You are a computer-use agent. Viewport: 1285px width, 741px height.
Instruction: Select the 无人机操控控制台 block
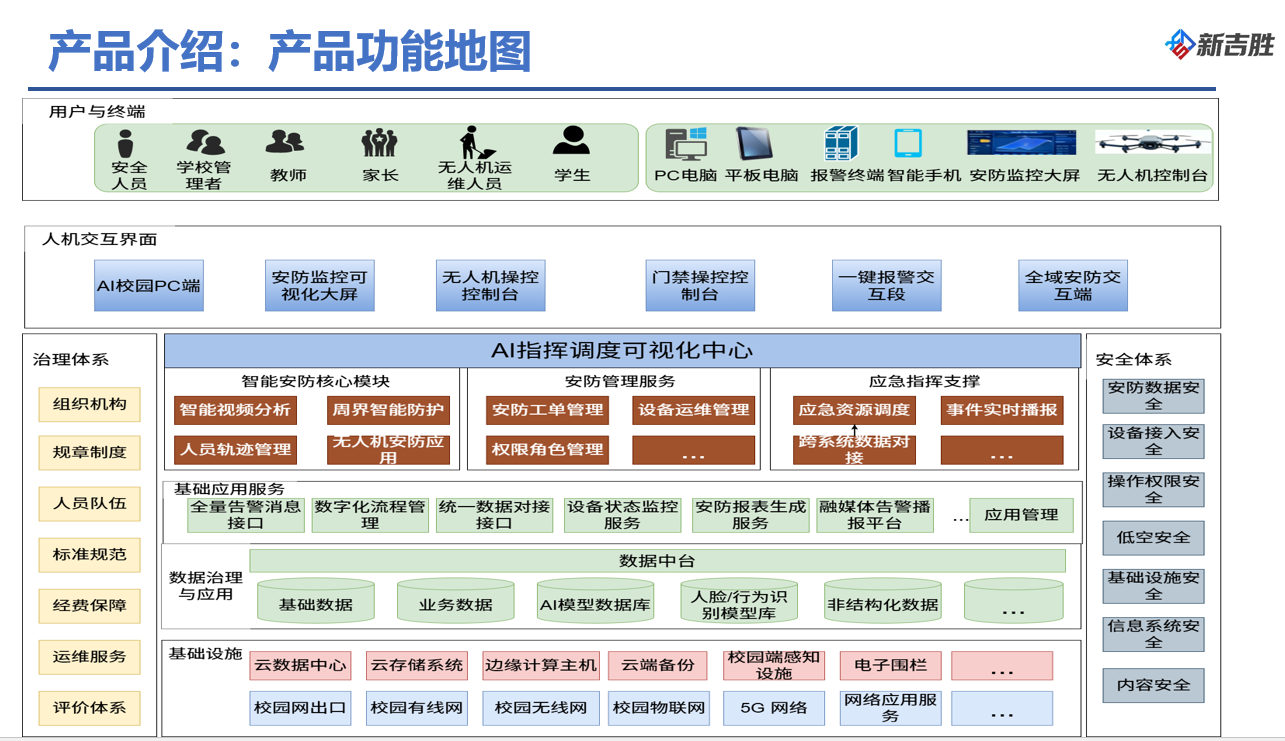tap(490, 285)
